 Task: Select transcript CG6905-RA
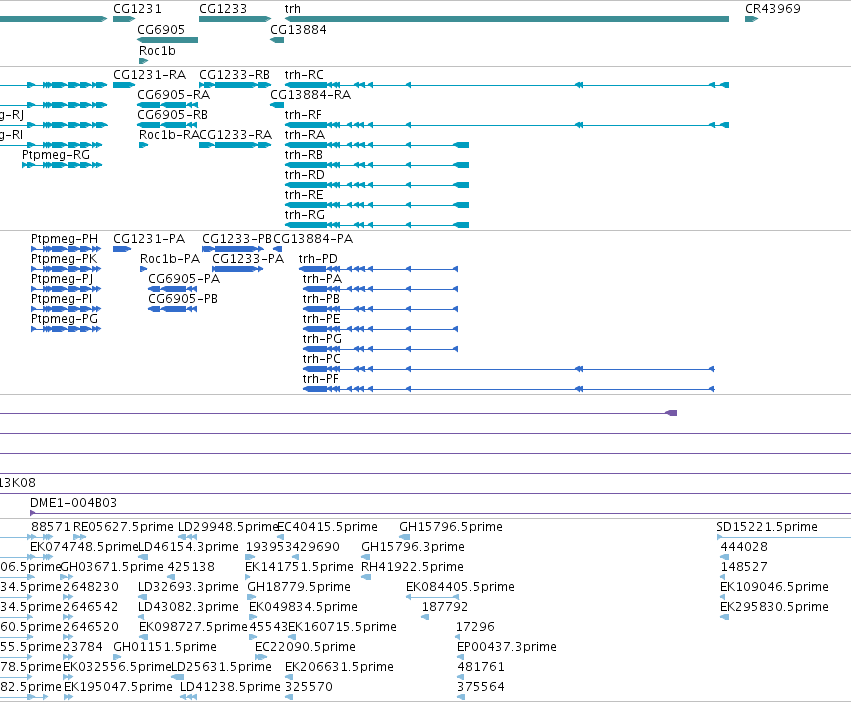tap(168, 105)
